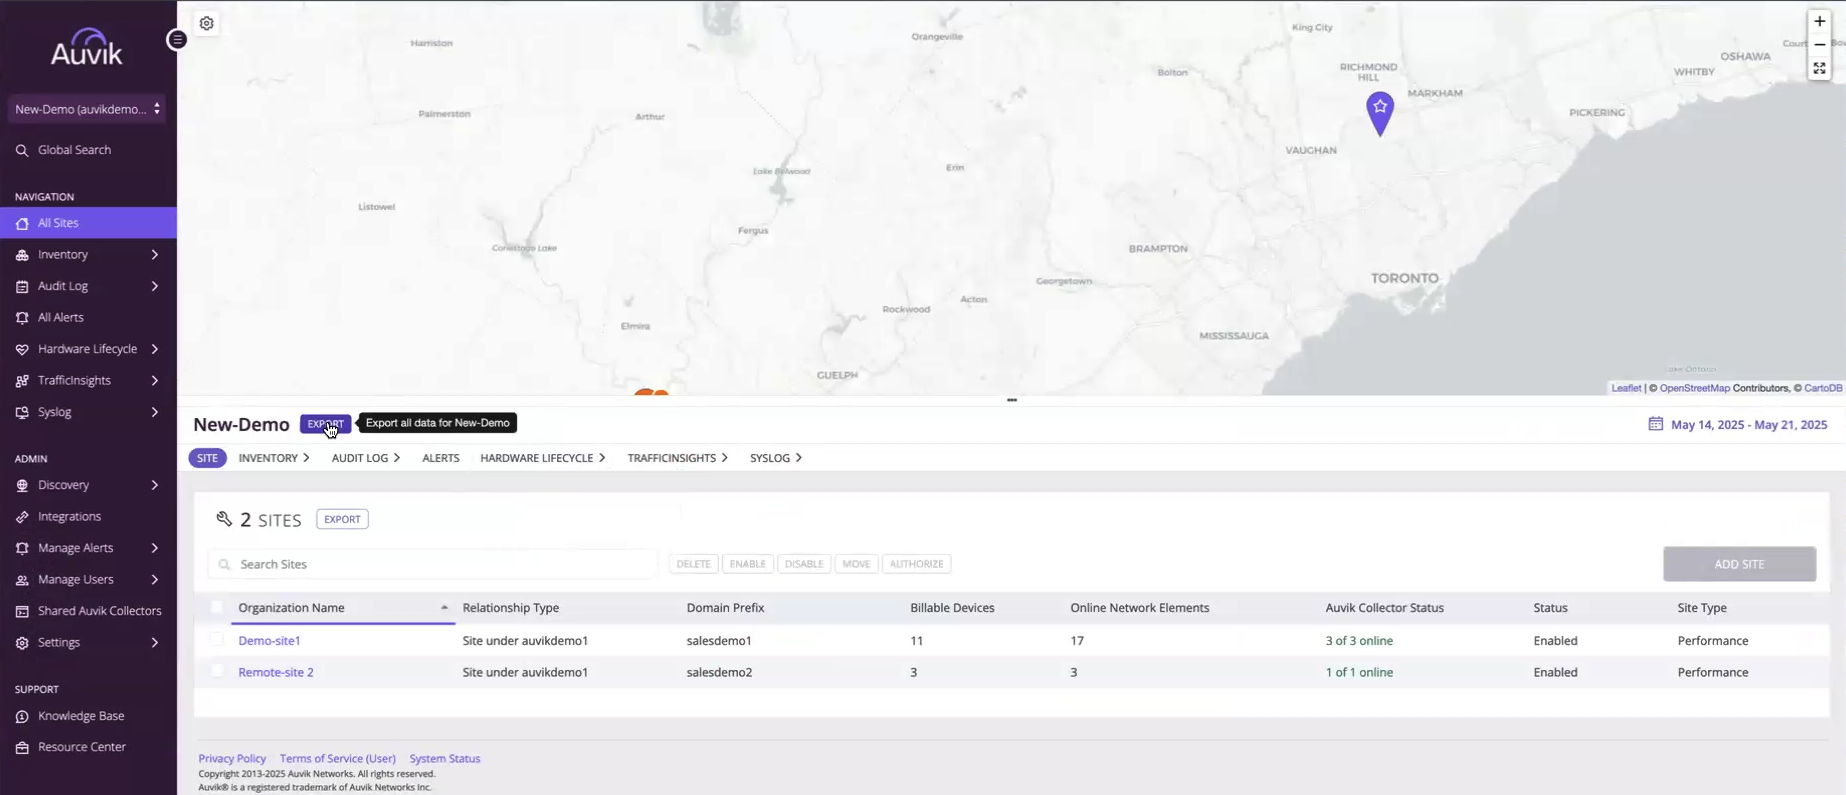The image size is (1846, 795).
Task: Click EXPORT next to New-Demo title
Action: pos(325,424)
